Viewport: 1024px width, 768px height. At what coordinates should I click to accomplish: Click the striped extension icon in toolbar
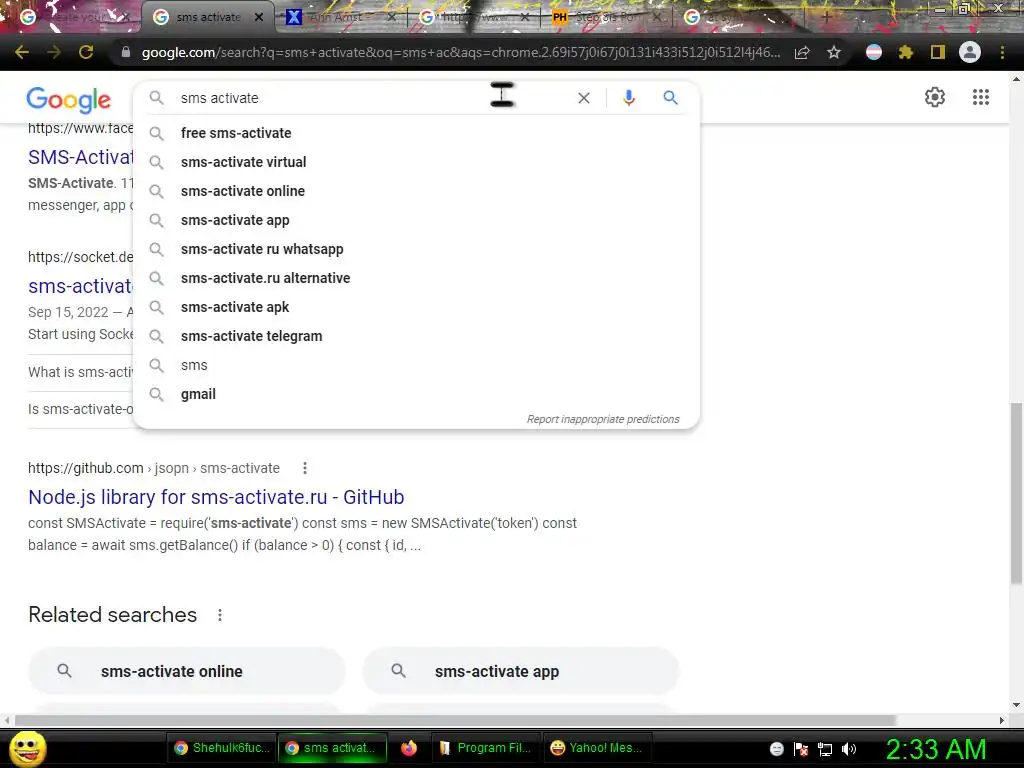pyautogui.click(x=874, y=52)
